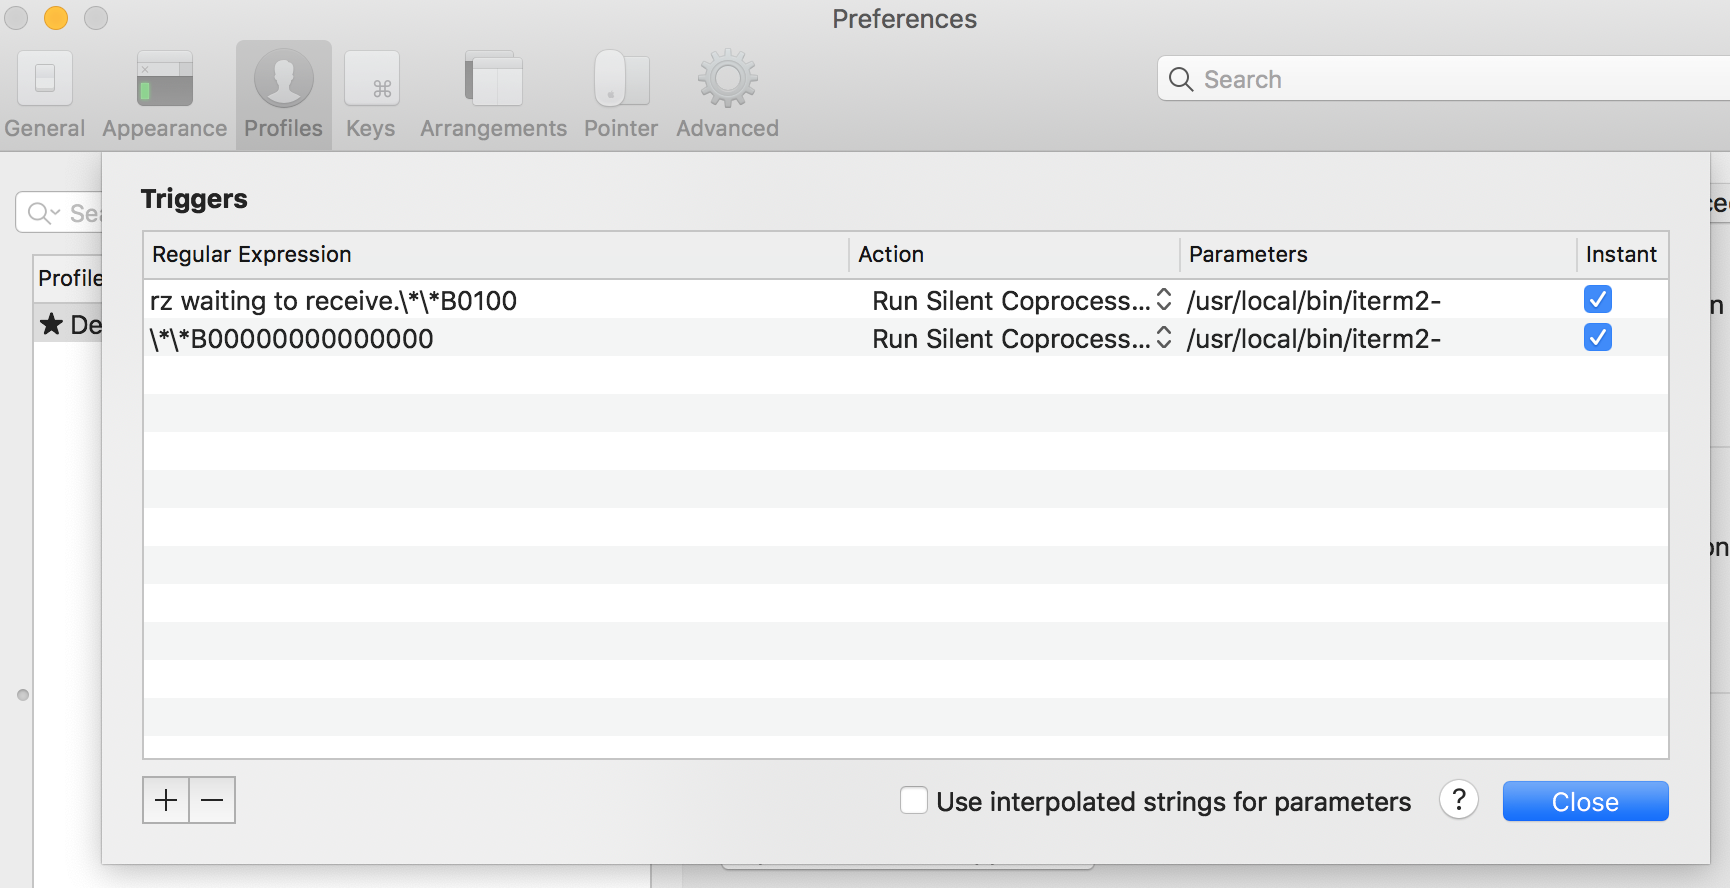
Task: Enable Use interpolated strings for parameters
Action: click(913, 801)
